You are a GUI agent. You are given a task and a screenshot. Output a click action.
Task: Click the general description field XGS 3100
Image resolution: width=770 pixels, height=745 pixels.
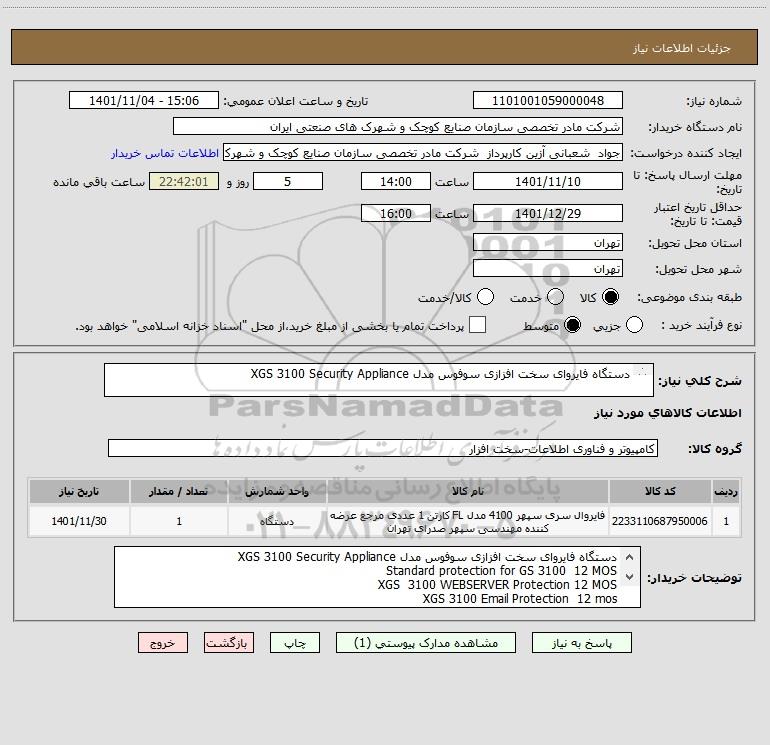click(x=379, y=380)
